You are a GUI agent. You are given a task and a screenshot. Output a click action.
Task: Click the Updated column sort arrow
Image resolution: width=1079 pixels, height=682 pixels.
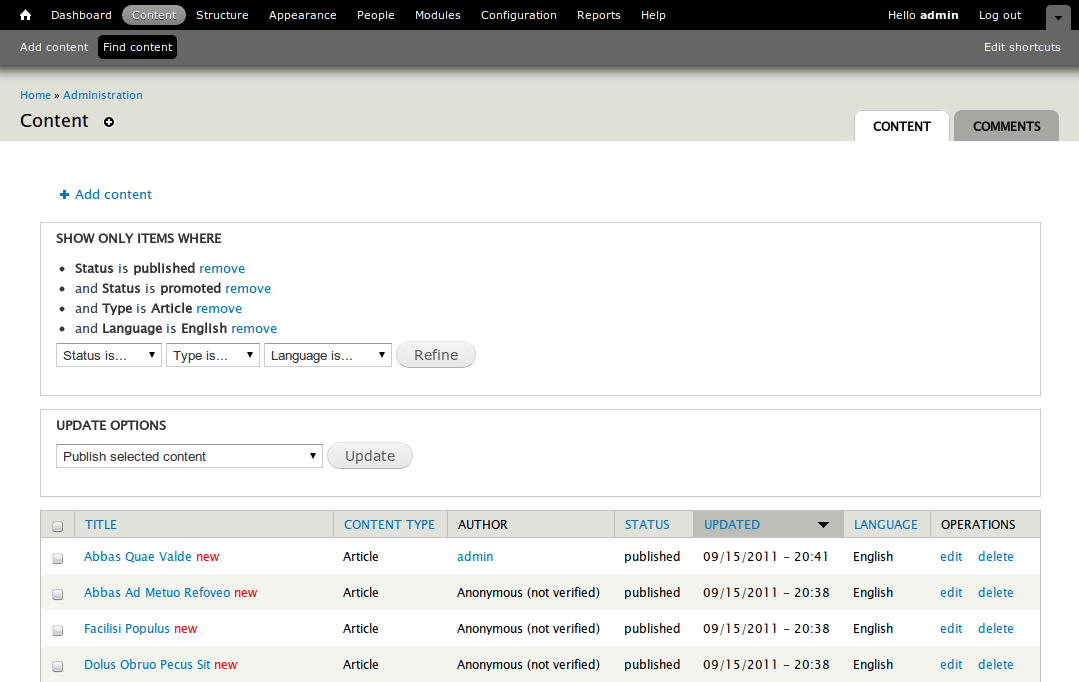[x=823, y=525]
